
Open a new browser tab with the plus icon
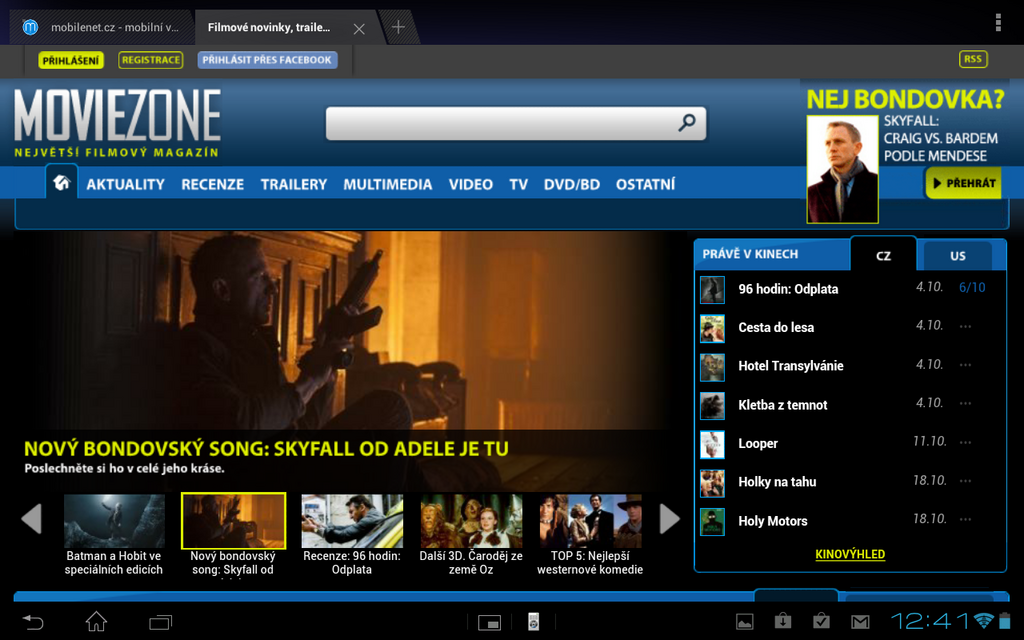point(399,28)
